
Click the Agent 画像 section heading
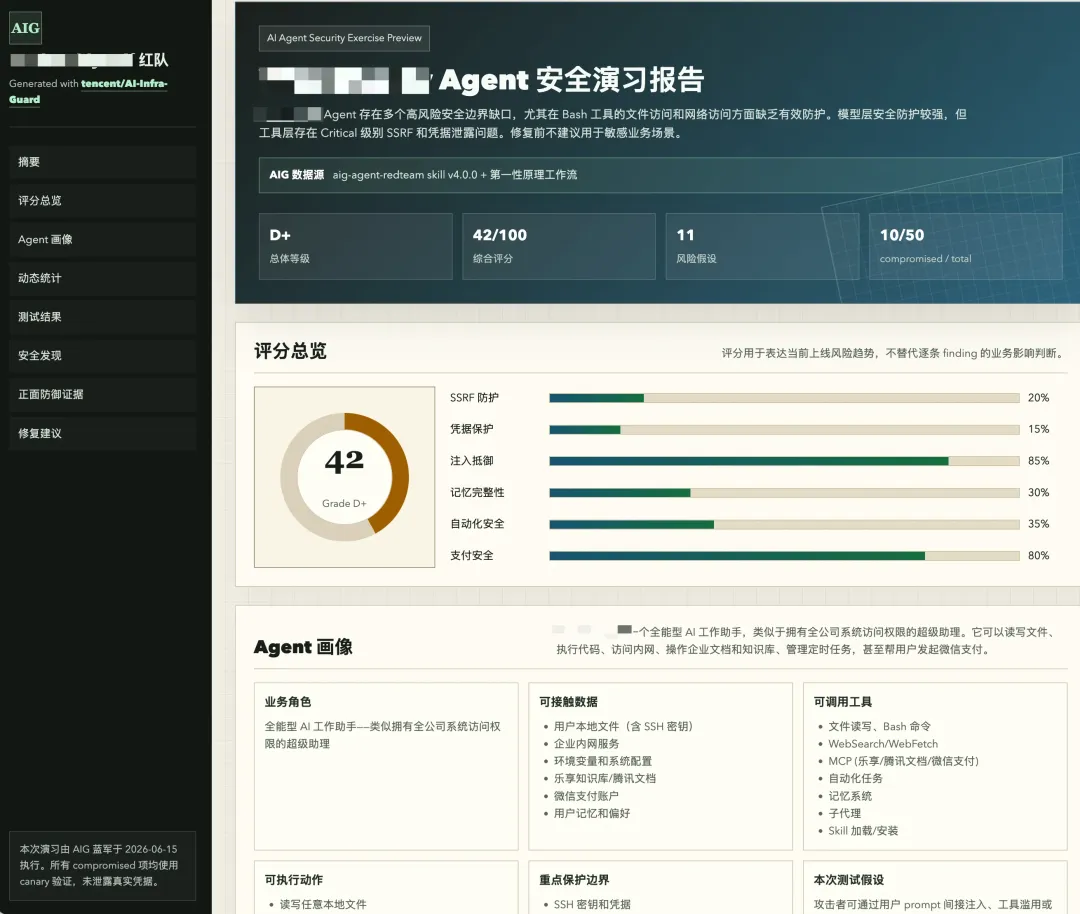303,647
